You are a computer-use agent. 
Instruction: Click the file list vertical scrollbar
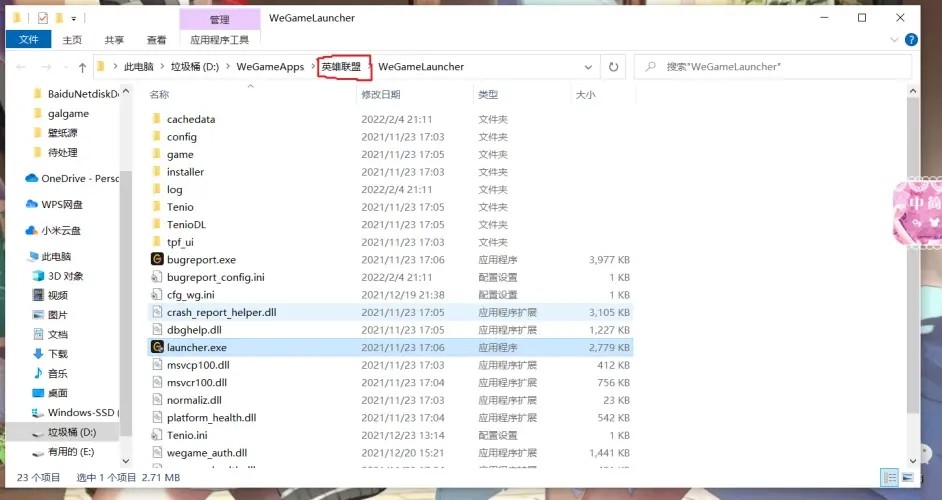pyautogui.click(x=913, y=255)
